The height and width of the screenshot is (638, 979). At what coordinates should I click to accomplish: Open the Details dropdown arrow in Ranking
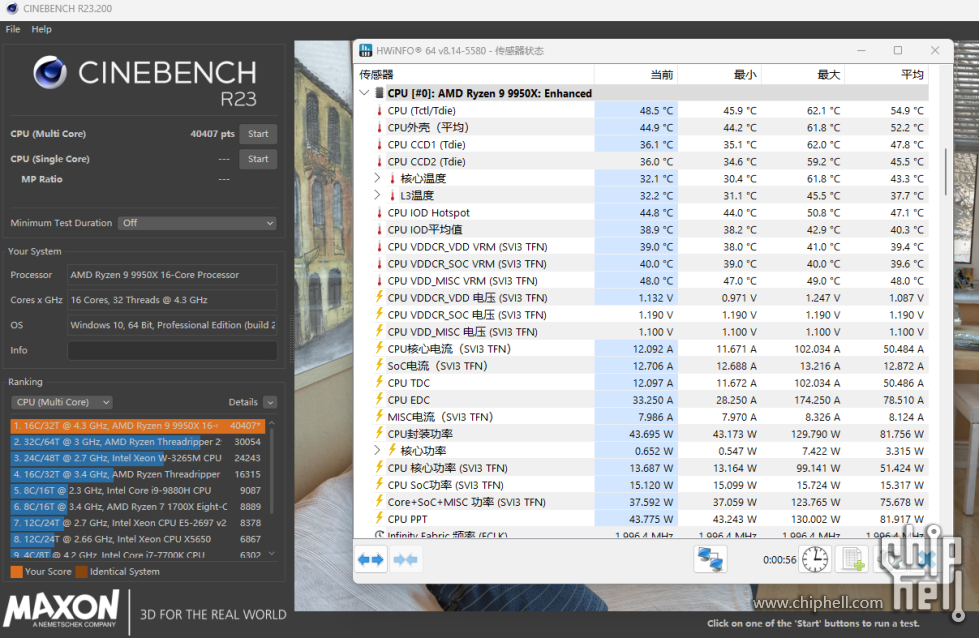coord(270,402)
